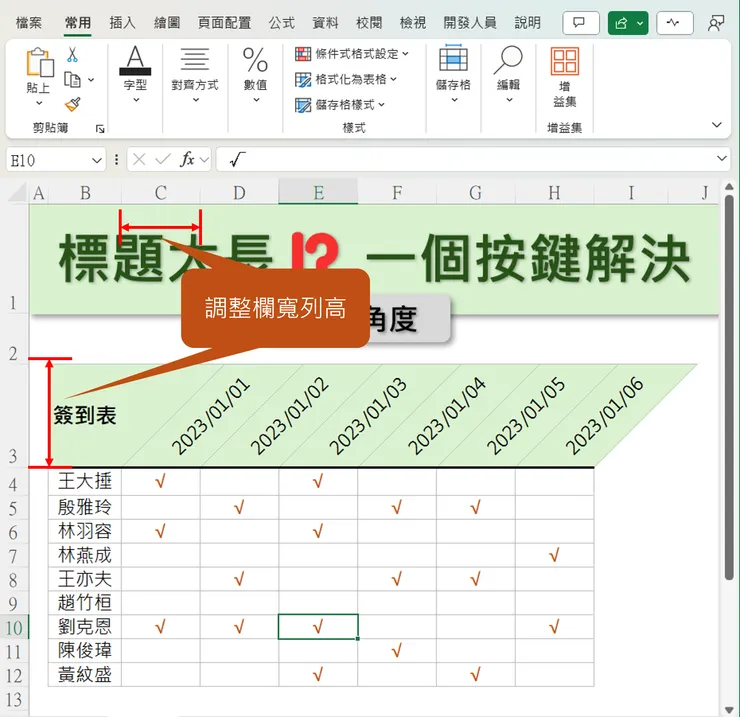Screen dimensions: 740x717
Task: Switch to the 校閱 Review tab
Action: point(369,23)
